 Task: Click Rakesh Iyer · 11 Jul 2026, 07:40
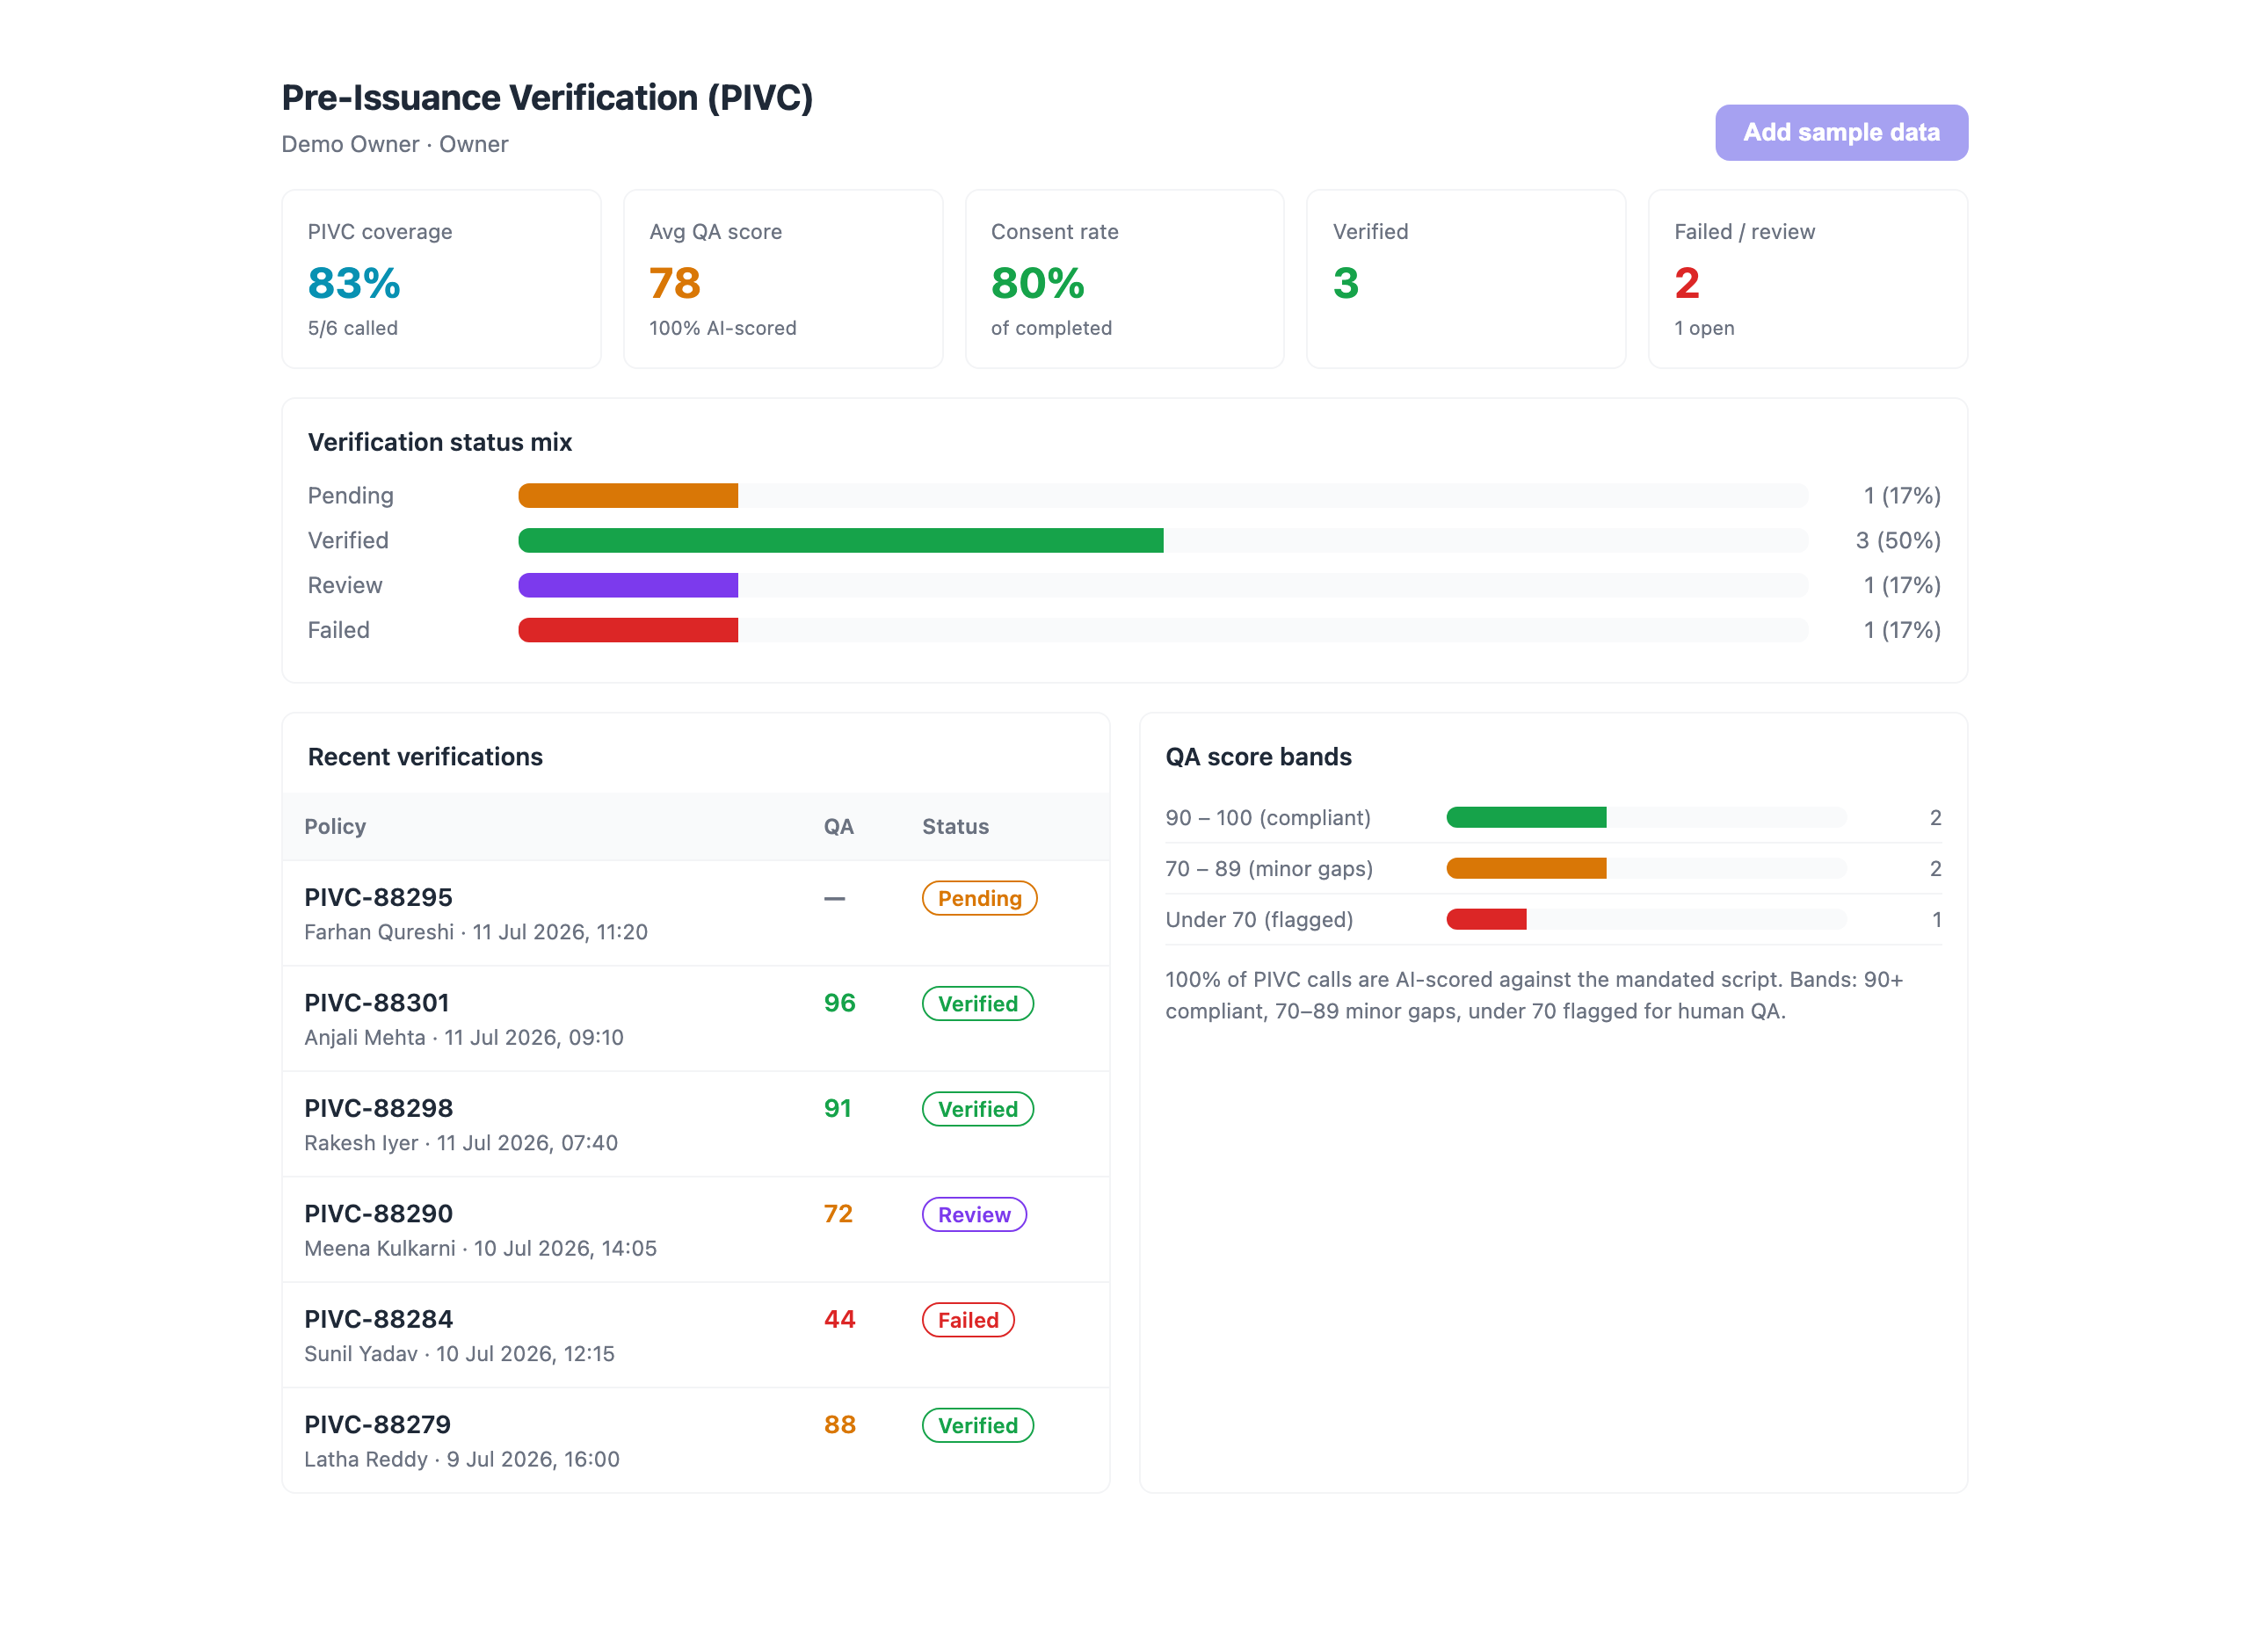click(460, 1142)
